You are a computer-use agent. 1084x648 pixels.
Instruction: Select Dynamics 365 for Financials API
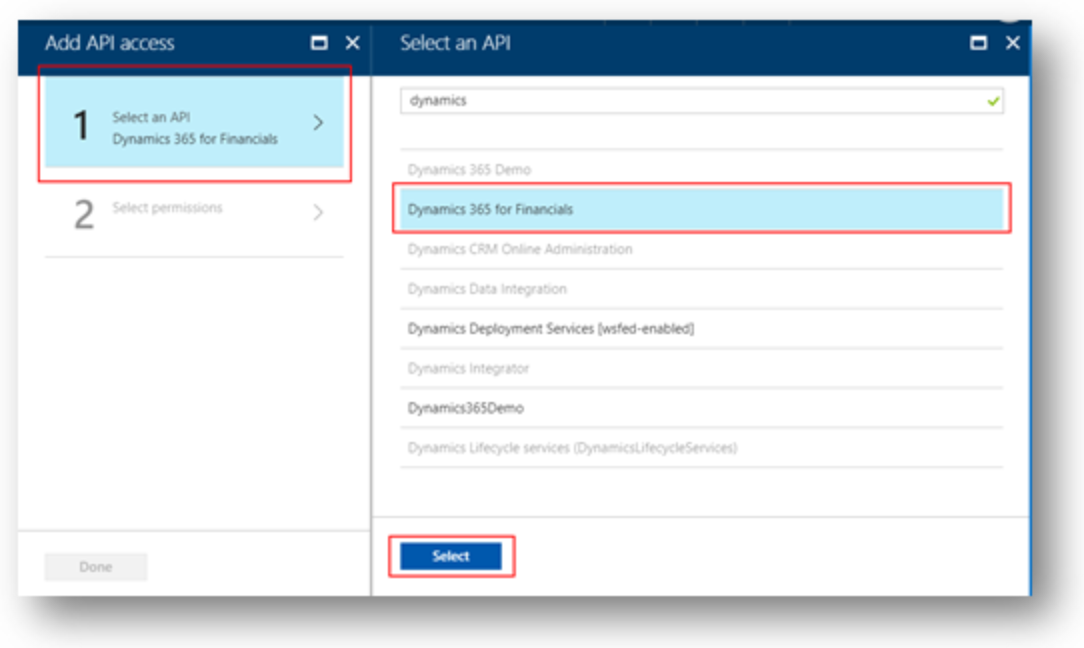(x=702, y=209)
